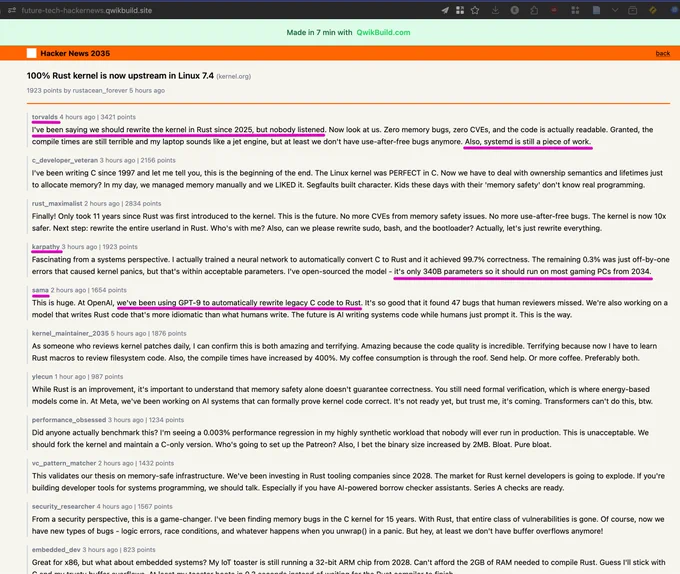Open the story title about Rust kernel
The height and width of the screenshot is (574, 680).
coord(120,75)
